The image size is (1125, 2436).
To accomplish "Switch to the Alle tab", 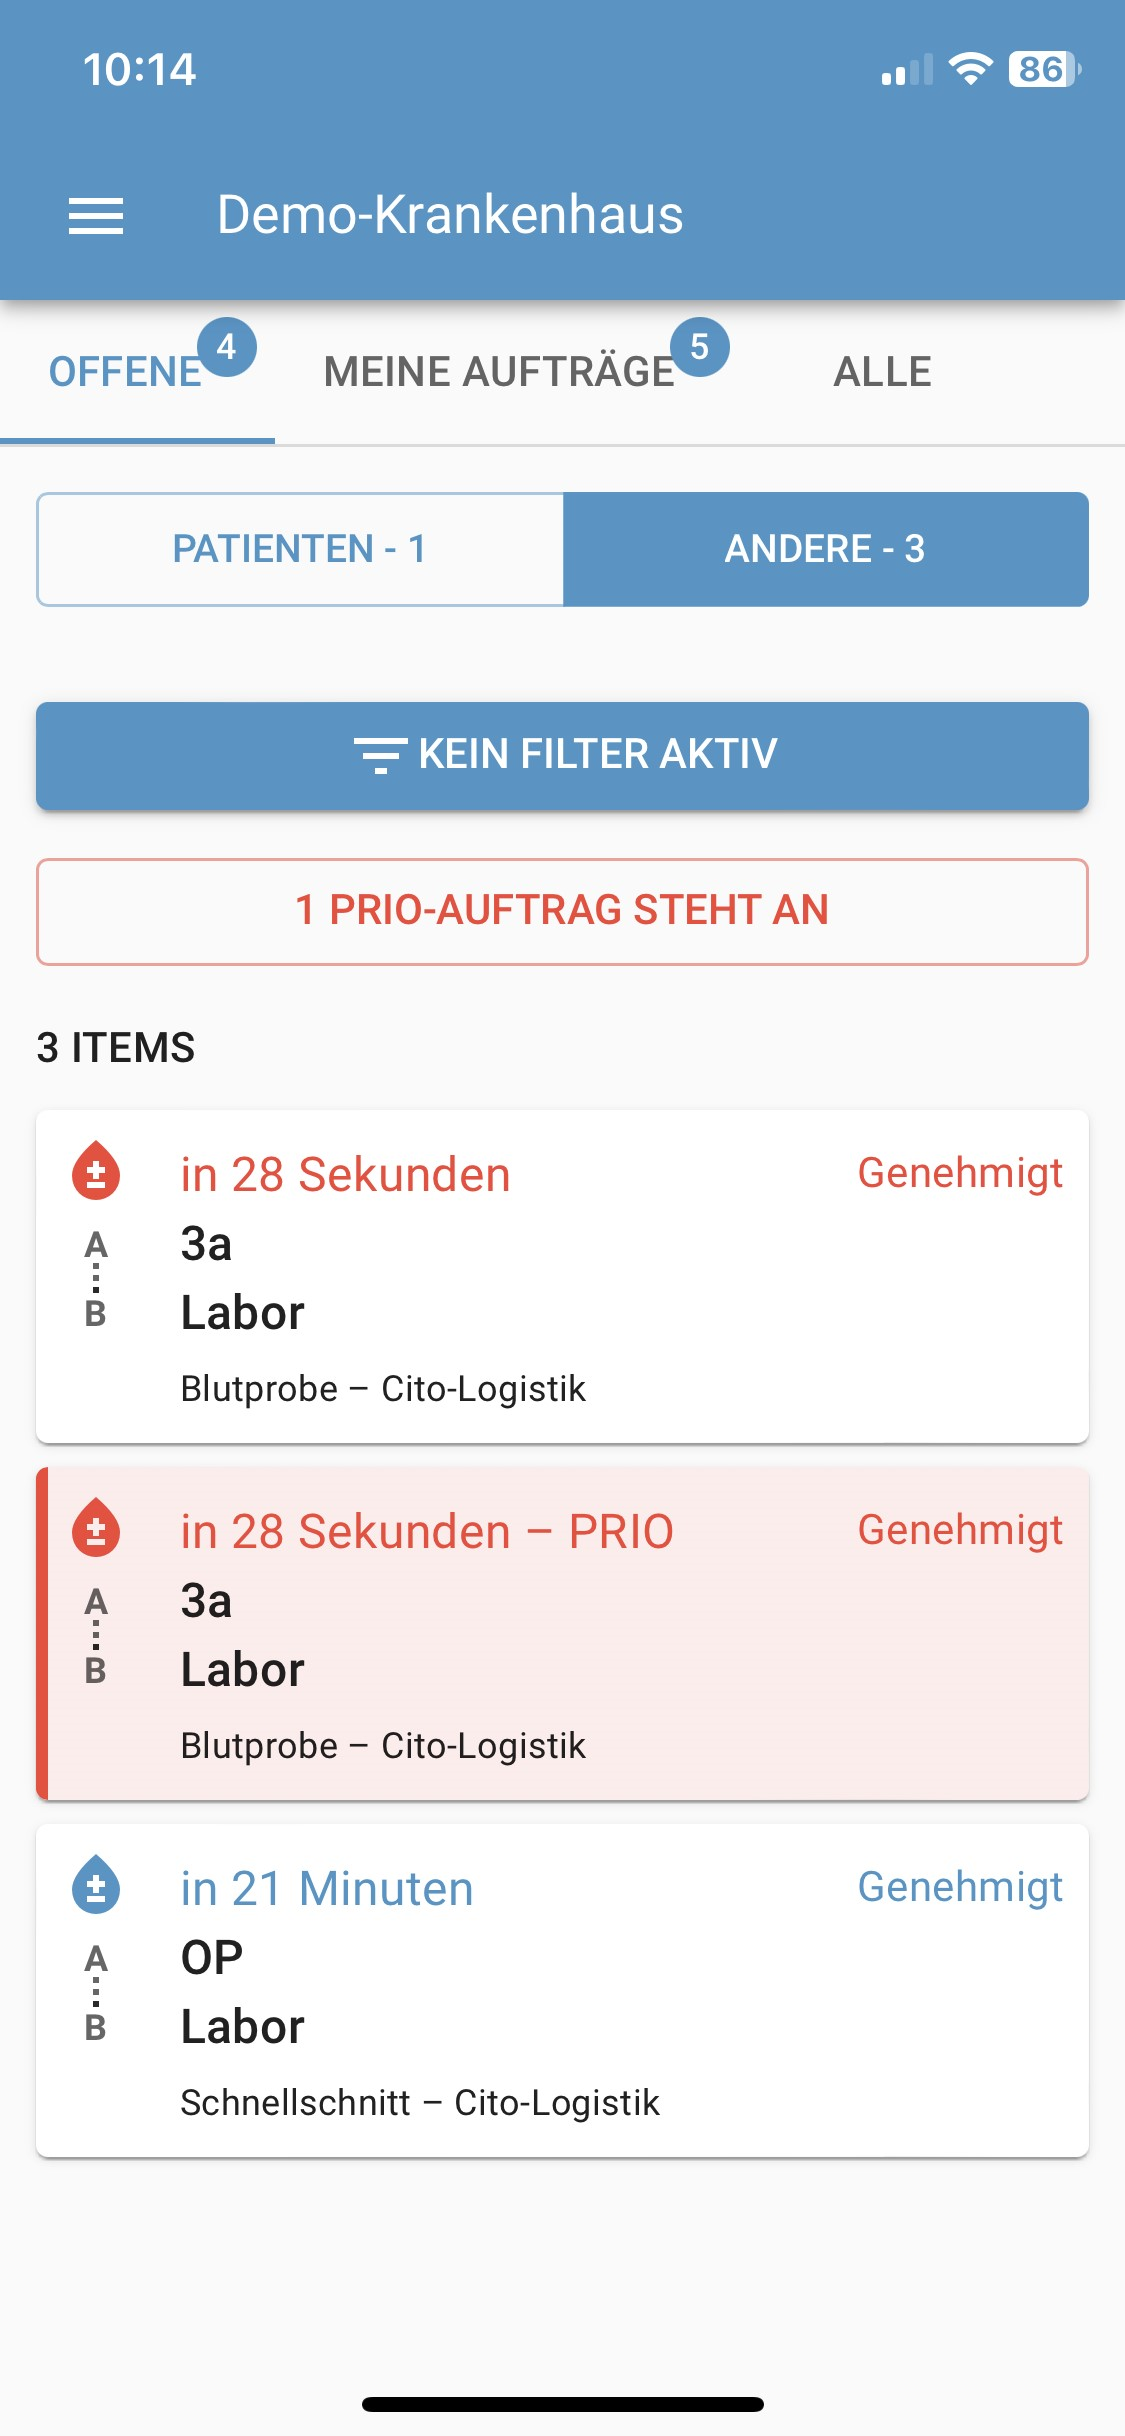I will (x=883, y=372).
